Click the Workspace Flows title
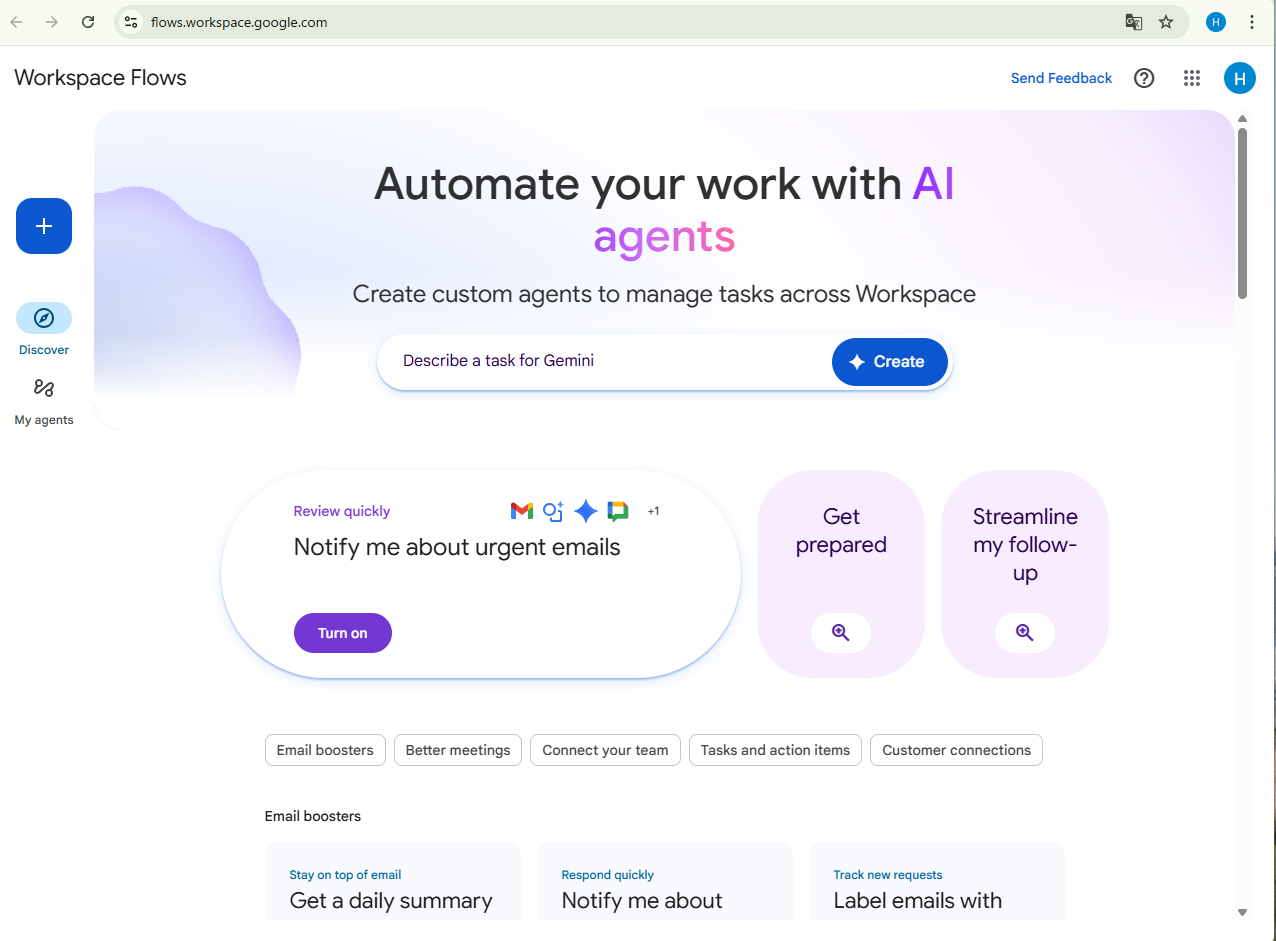The height and width of the screenshot is (941, 1276). click(x=100, y=78)
